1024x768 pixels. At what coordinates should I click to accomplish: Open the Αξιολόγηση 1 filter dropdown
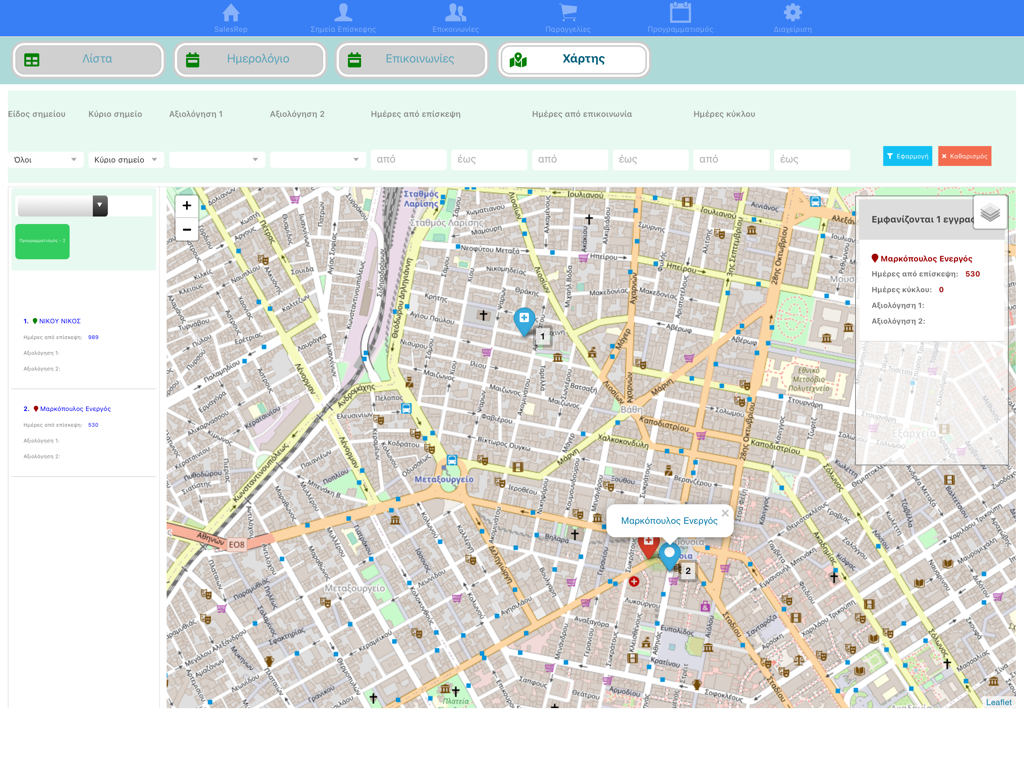point(217,159)
